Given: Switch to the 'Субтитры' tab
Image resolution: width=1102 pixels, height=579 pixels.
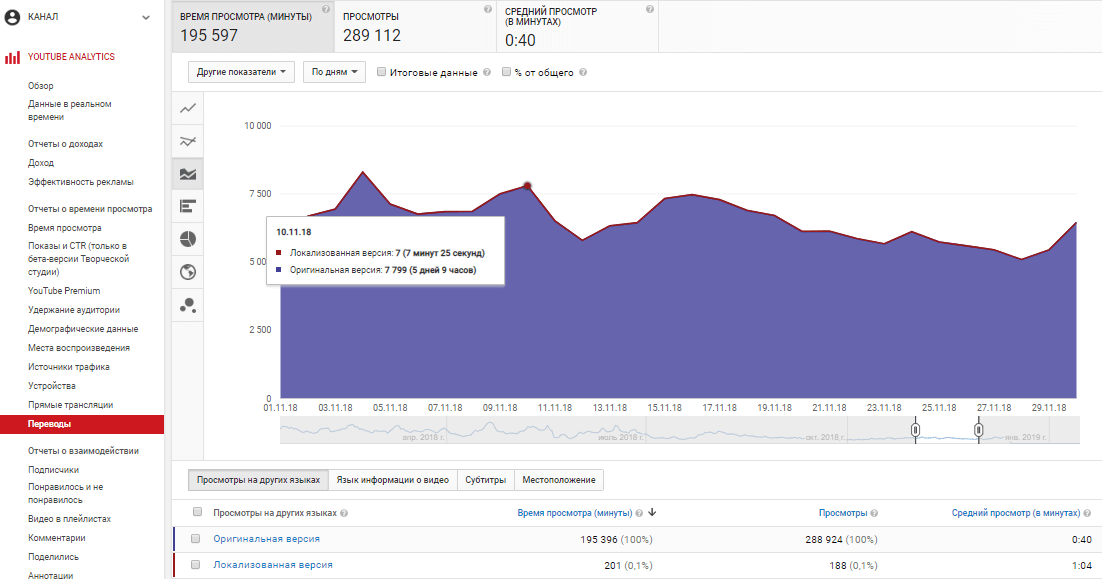Looking at the screenshot, I should click(x=485, y=480).
